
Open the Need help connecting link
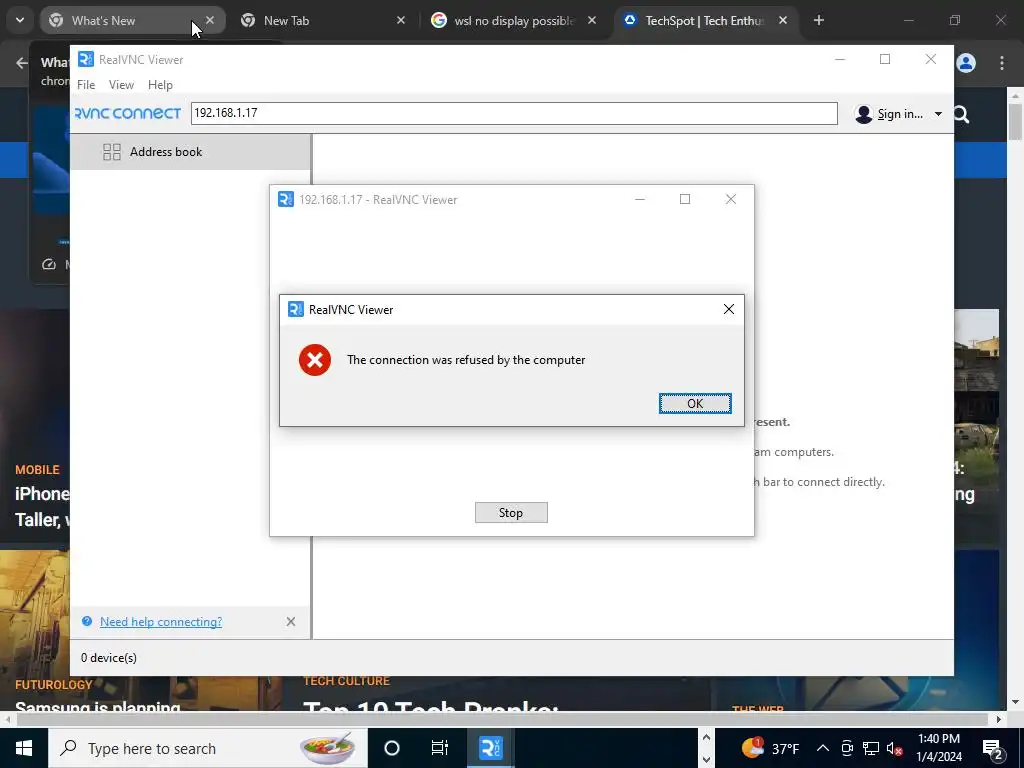161,622
